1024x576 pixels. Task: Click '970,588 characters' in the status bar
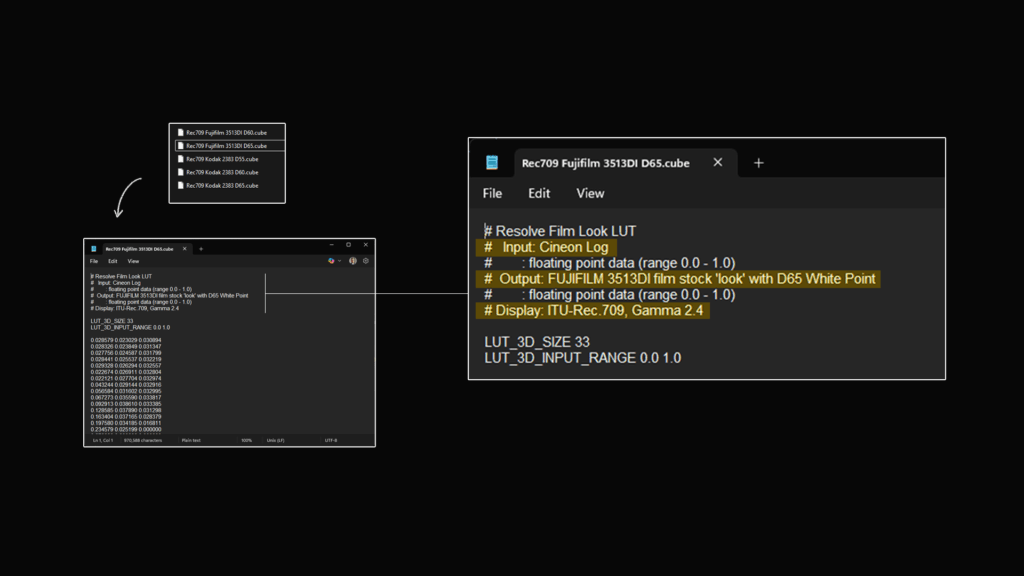(x=143, y=440)
